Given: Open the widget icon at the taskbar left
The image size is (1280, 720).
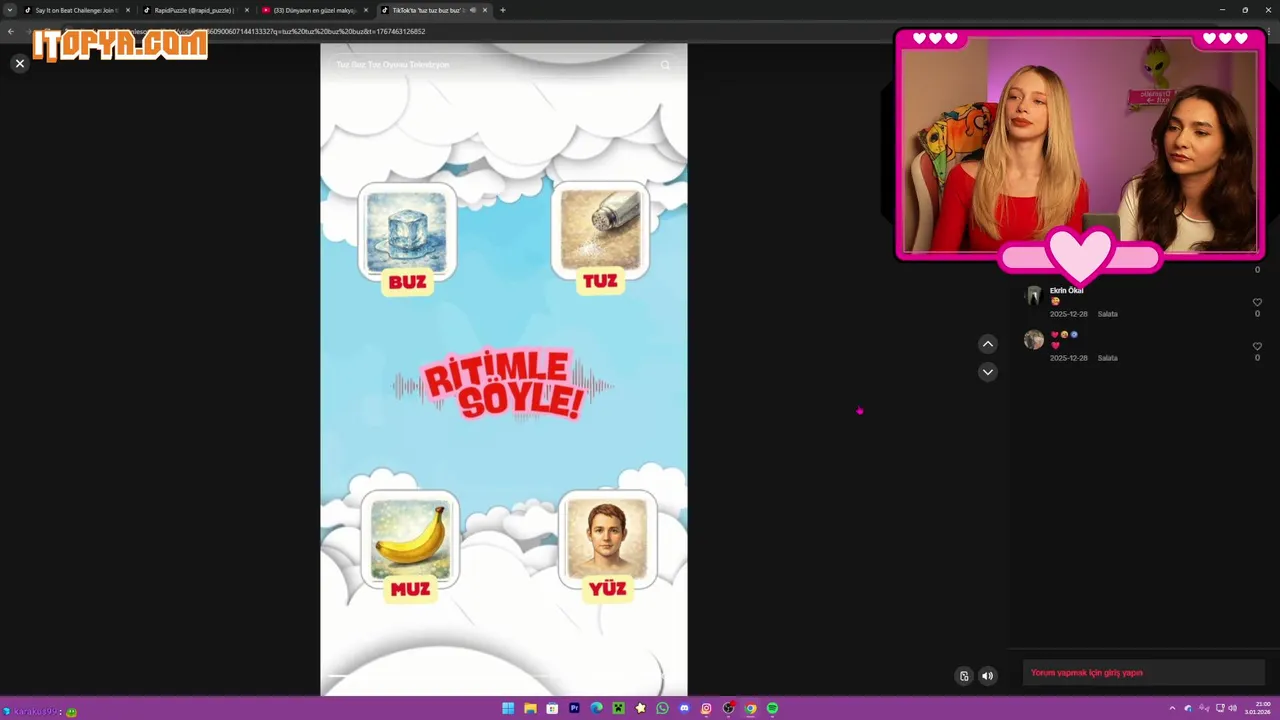Looking at the screenshot, I should click(x=7, y=712).
